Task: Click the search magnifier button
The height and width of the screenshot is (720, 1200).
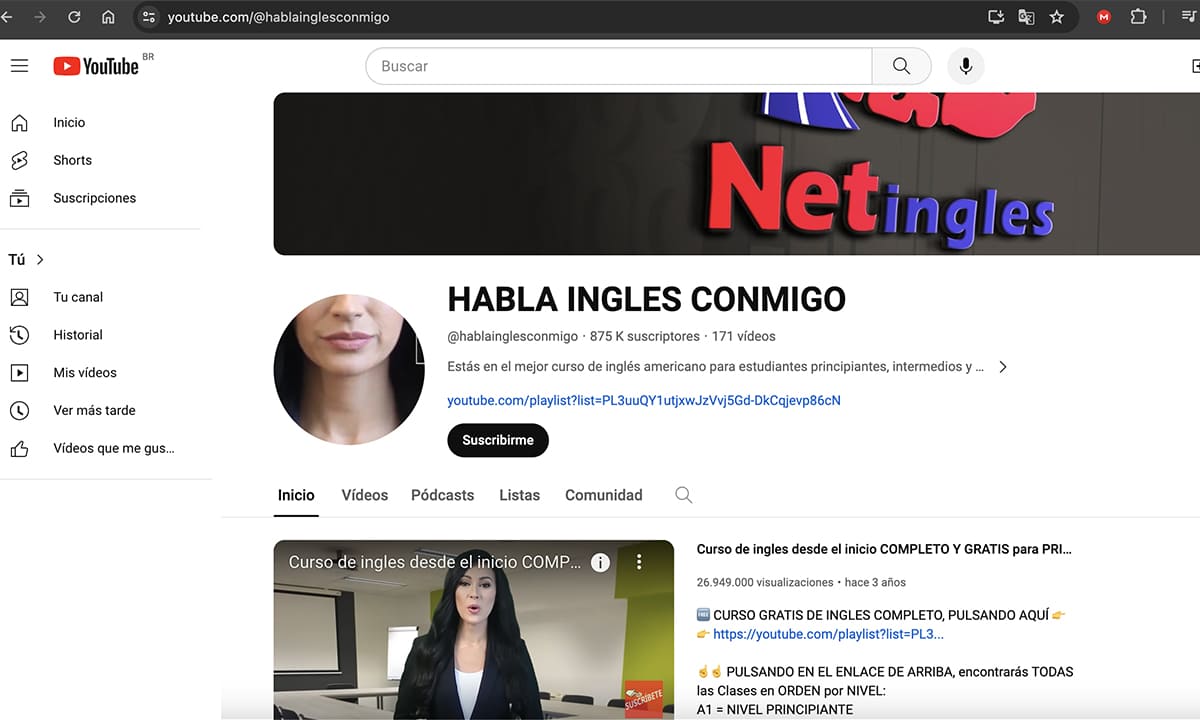Action: pyautogui.click(x=901, y=66)
